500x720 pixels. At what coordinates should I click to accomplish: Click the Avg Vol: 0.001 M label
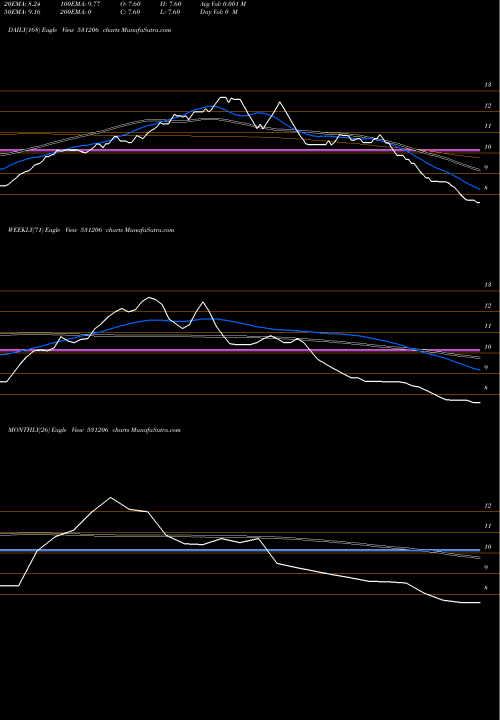[223, 4]
